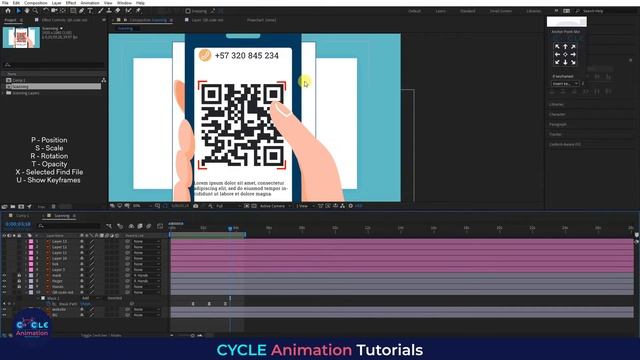Switch to the Standard workspace
The height and width of the screenshot is (360, 640).
468,11
